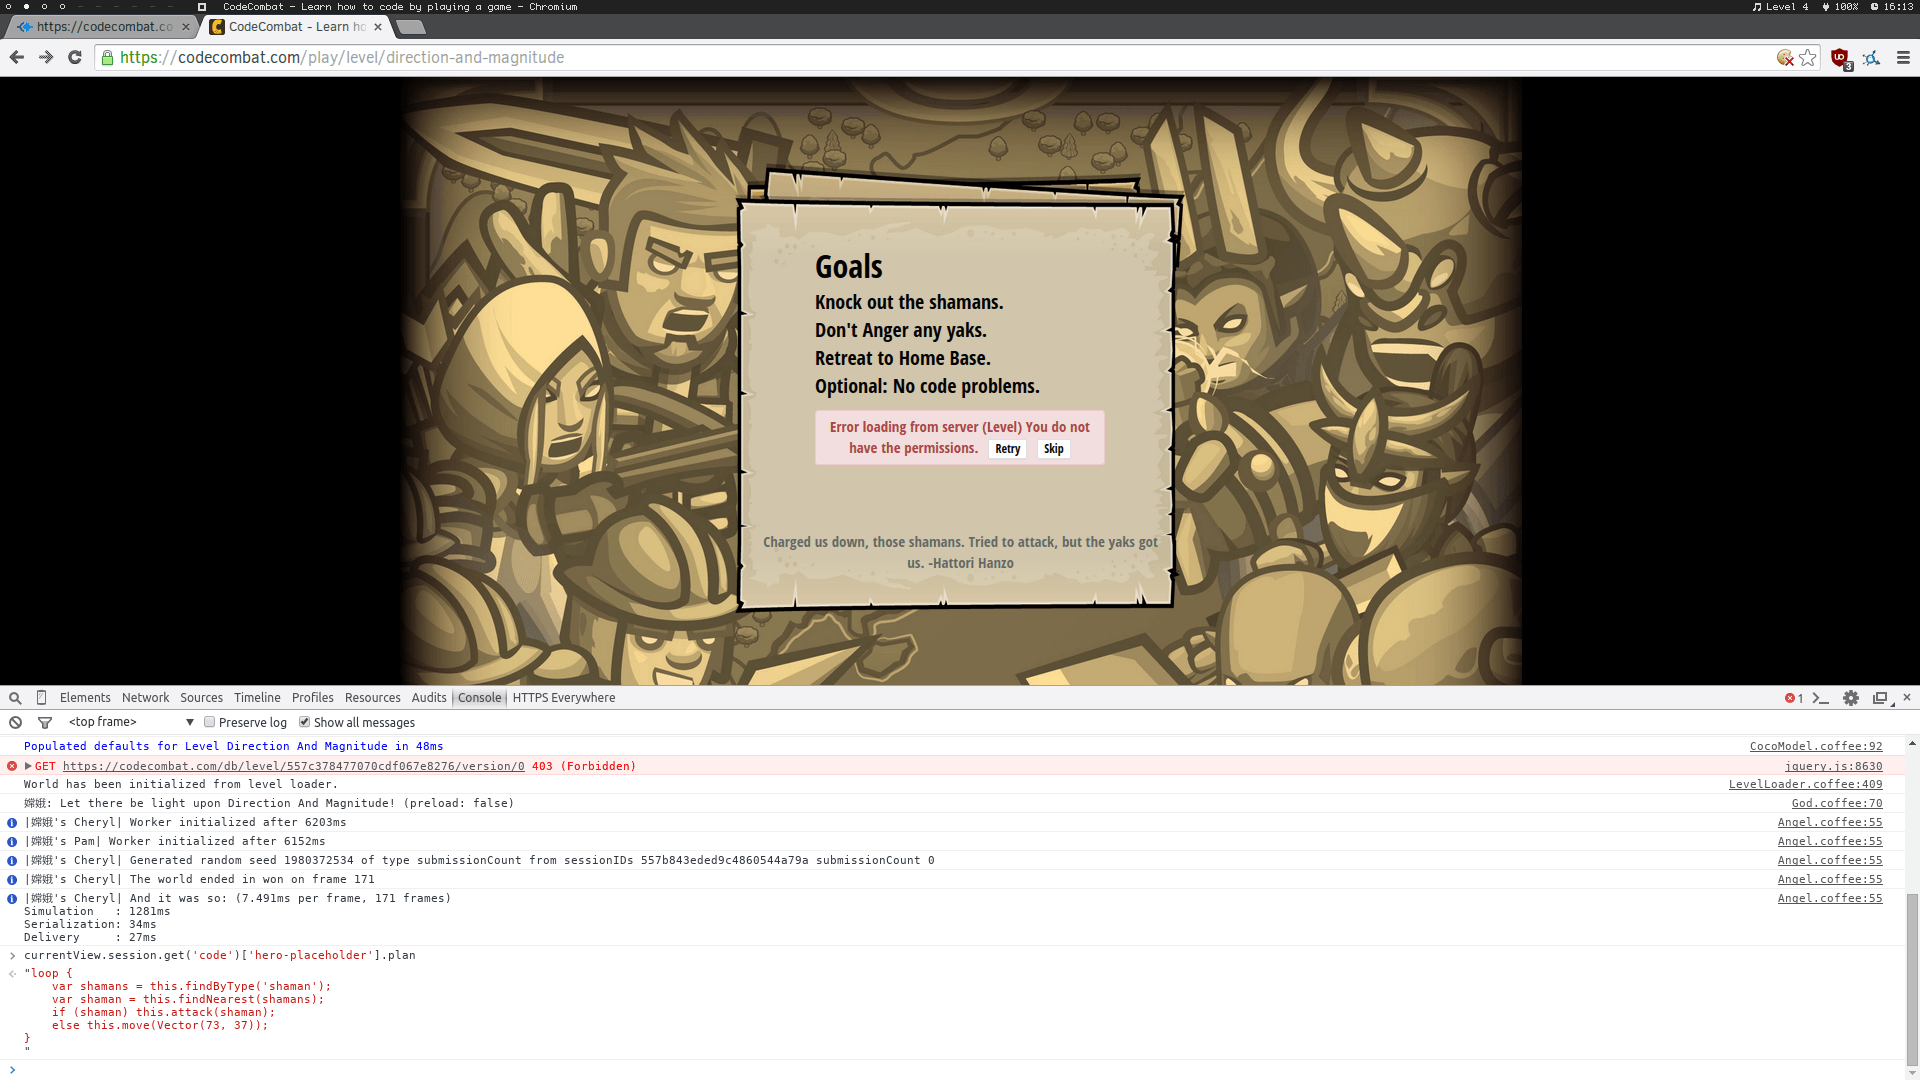Open the Sources DevTools tab
Viewport: 1920px width, 1080px height.
point(201,698)
